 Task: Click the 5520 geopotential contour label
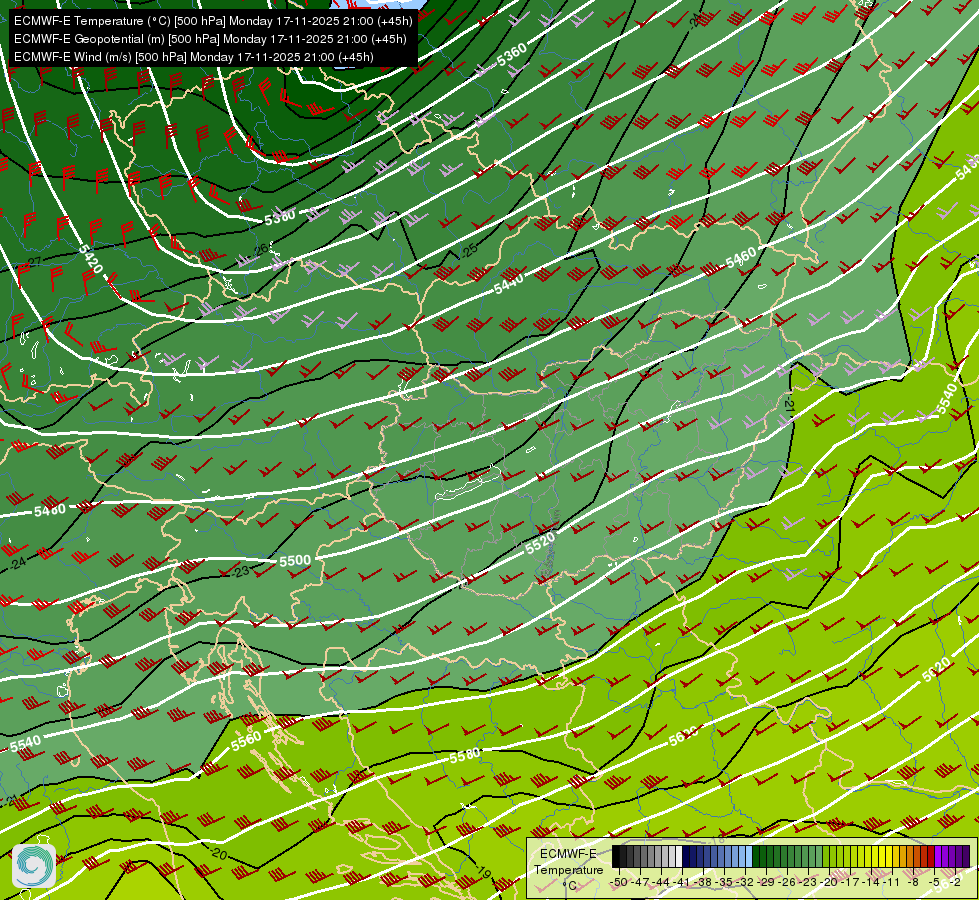(x=540, y=543)
